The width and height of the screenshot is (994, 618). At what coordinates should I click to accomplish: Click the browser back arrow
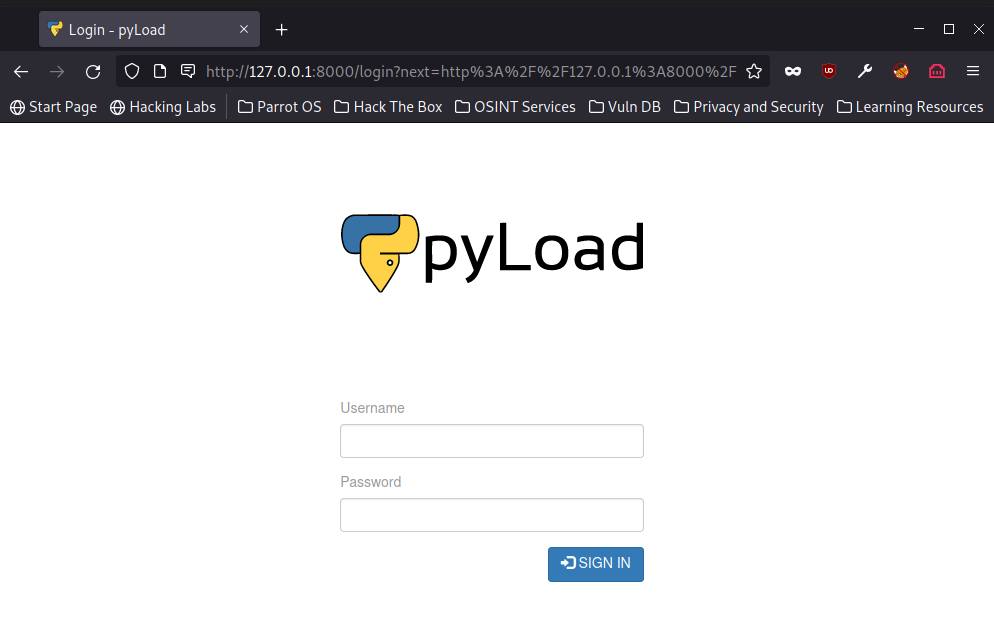tap(21, 72)
